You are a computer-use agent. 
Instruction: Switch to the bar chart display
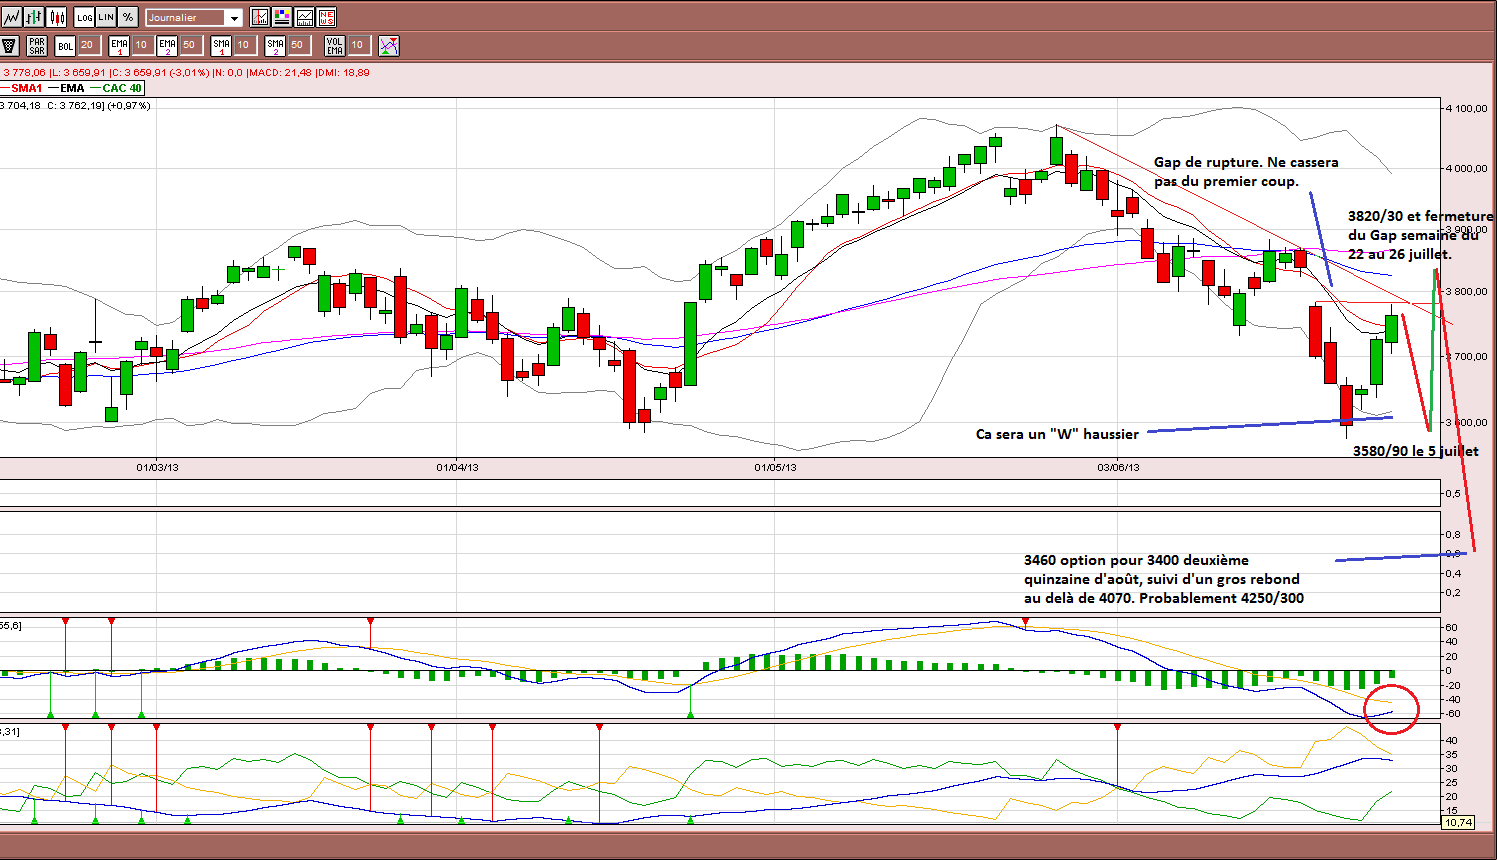click(x=34, y=17)
